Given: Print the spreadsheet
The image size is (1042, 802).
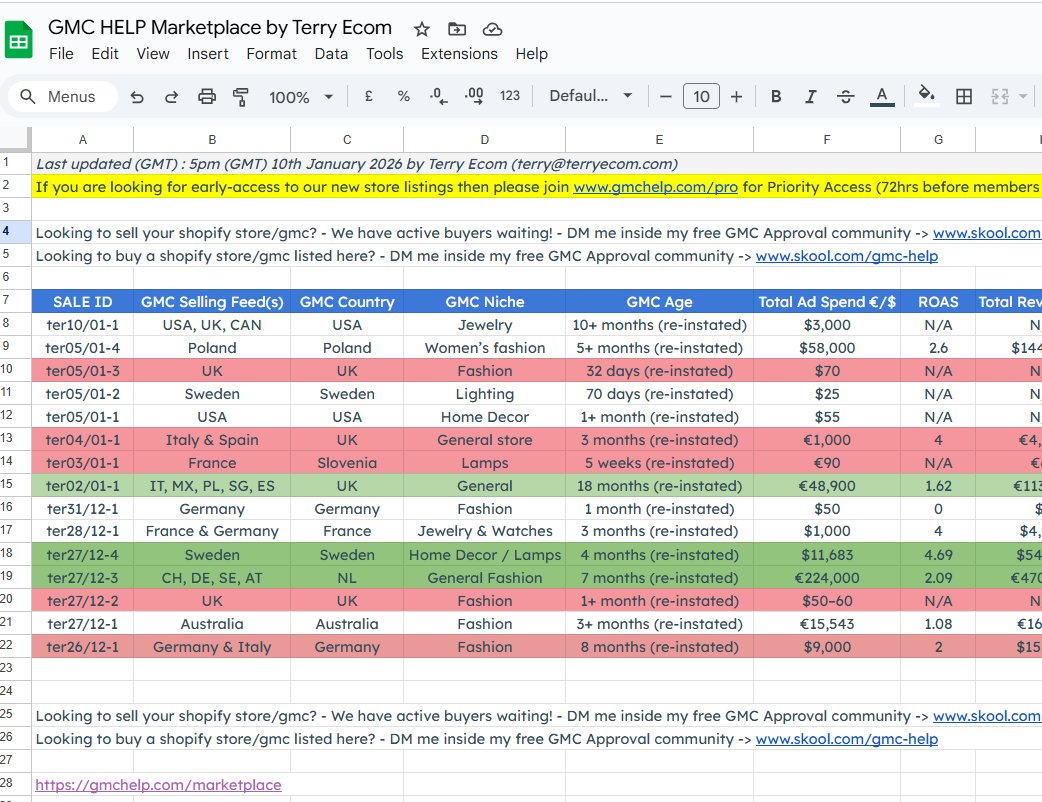Looking at the screenshot, I should click(x=207, y=97).
